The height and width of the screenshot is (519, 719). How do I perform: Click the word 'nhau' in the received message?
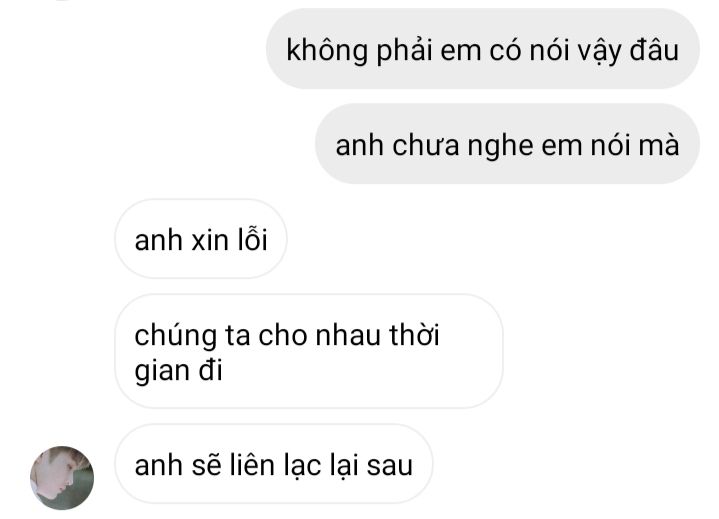pyautogui.click(x=348, y=335)
